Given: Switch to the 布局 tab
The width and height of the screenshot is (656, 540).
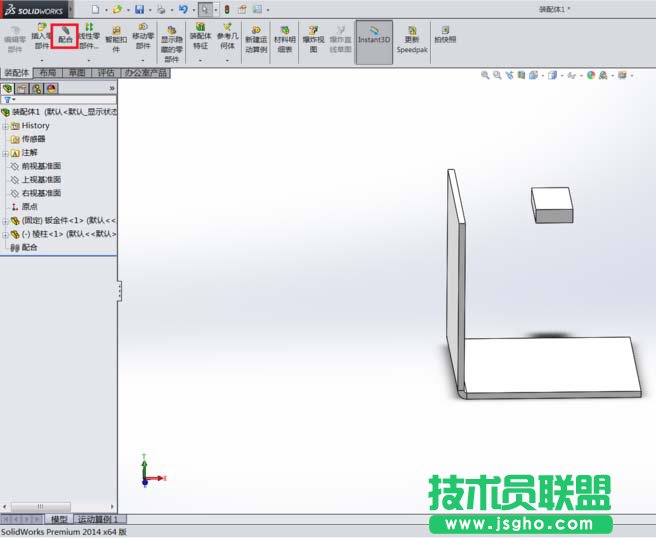Looking at the screenshot, I should pos(48,73).
